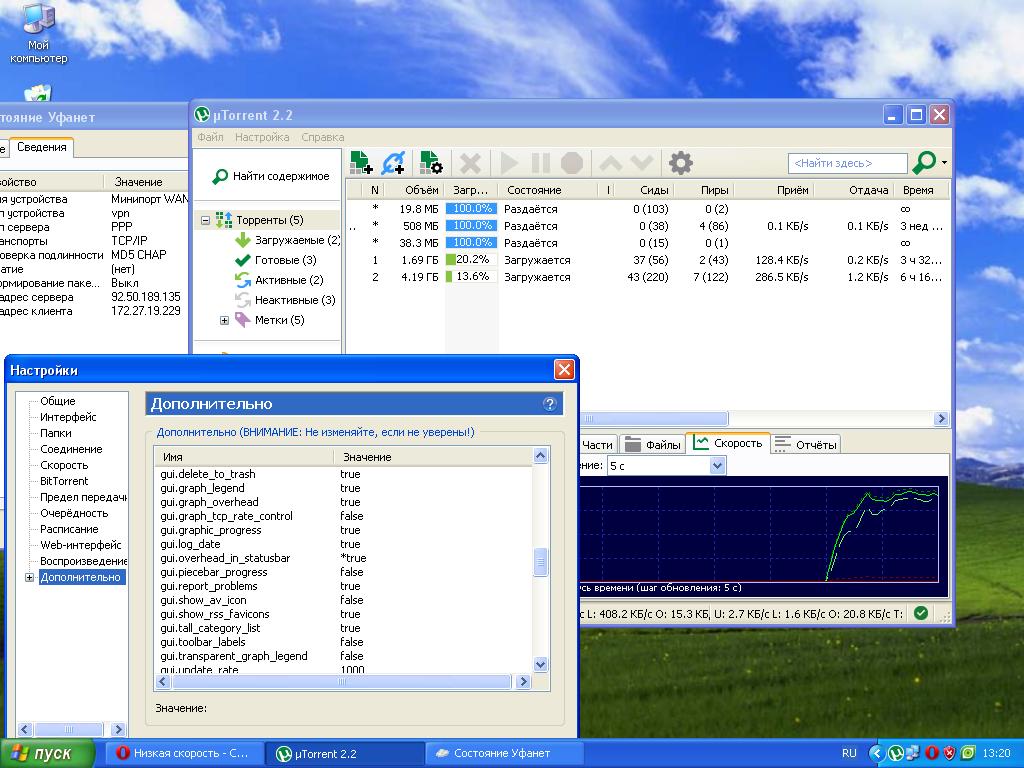Image resolution: width=1024 pixels, height=768 pixels.
Task: Click the Move Up Queue arrow icon
Action: 611,163
